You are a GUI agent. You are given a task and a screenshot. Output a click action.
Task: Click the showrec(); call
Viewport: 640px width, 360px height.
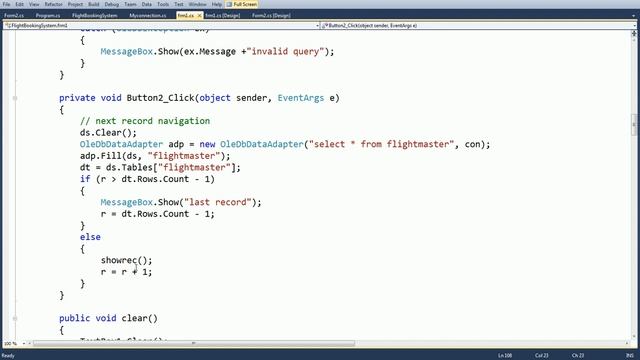tap(127, 260)
